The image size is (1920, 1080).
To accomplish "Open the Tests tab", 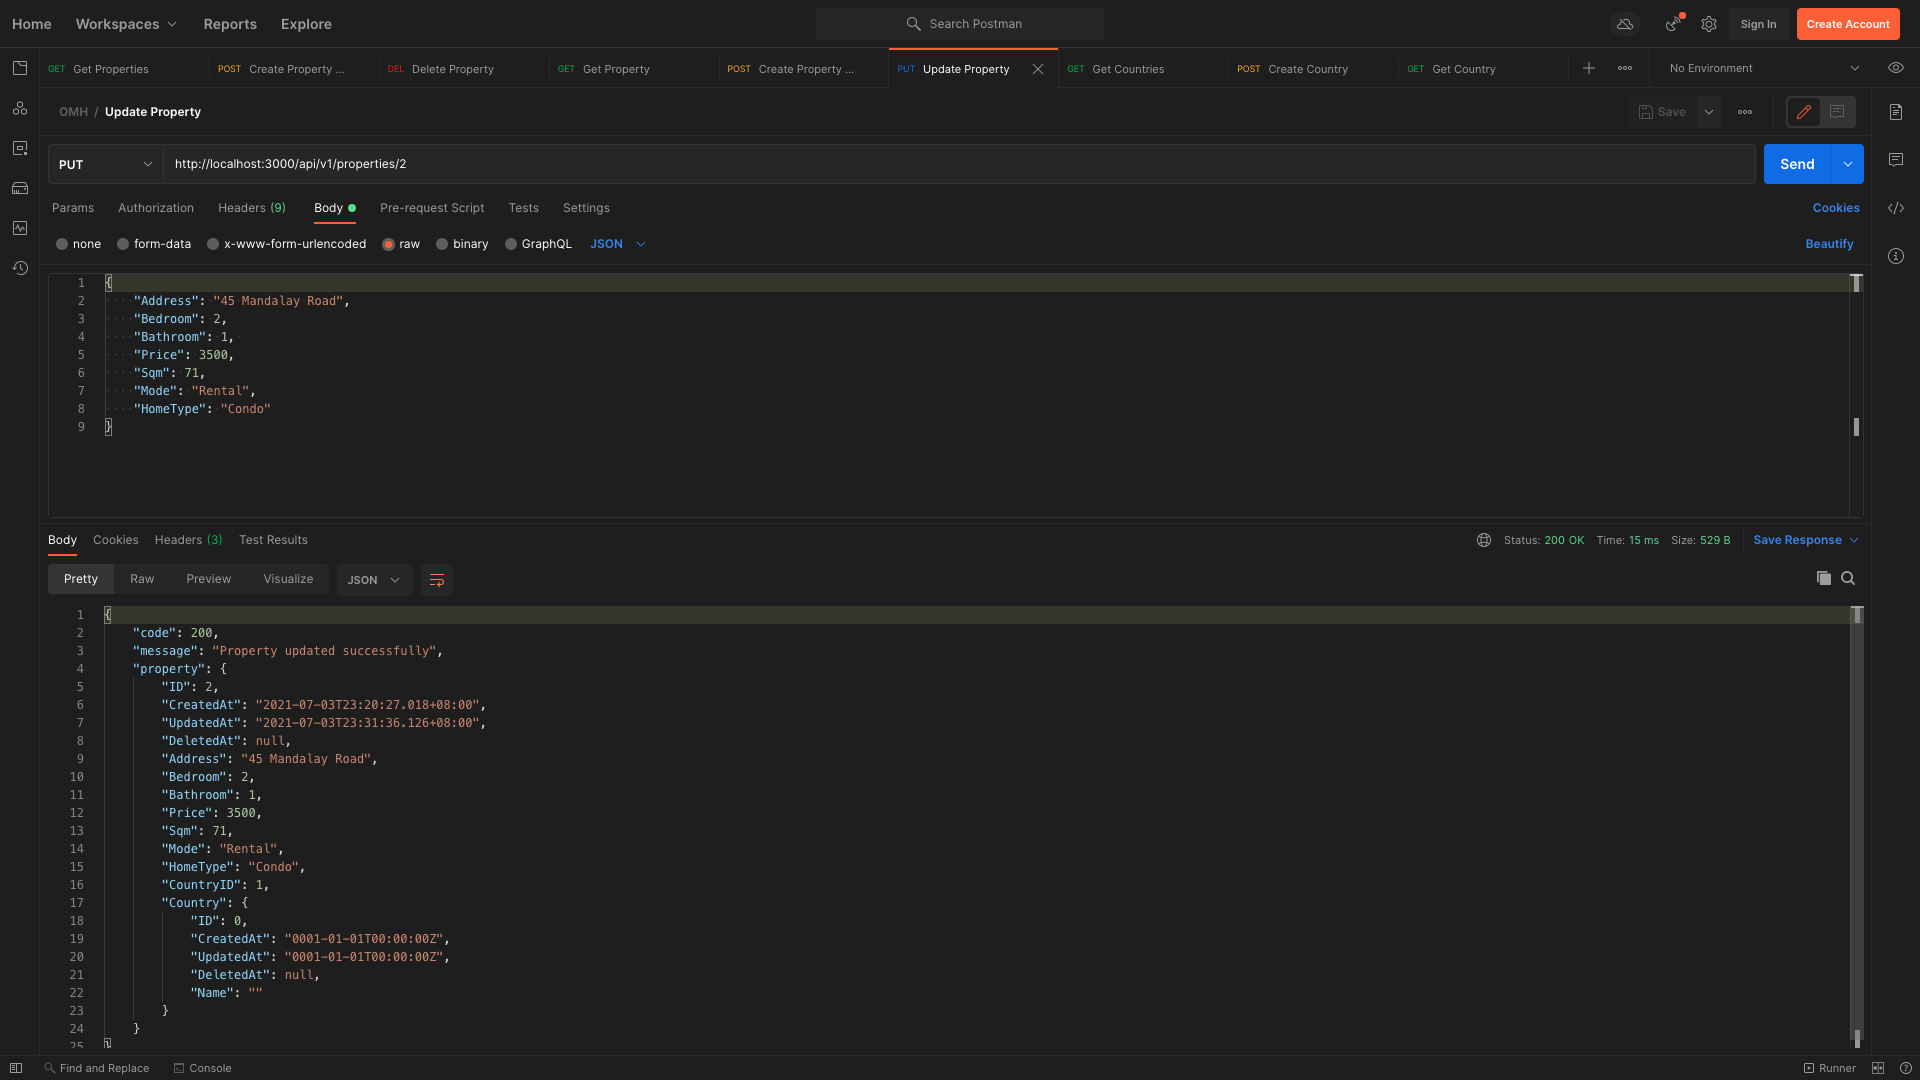I will tap(523, 208).
